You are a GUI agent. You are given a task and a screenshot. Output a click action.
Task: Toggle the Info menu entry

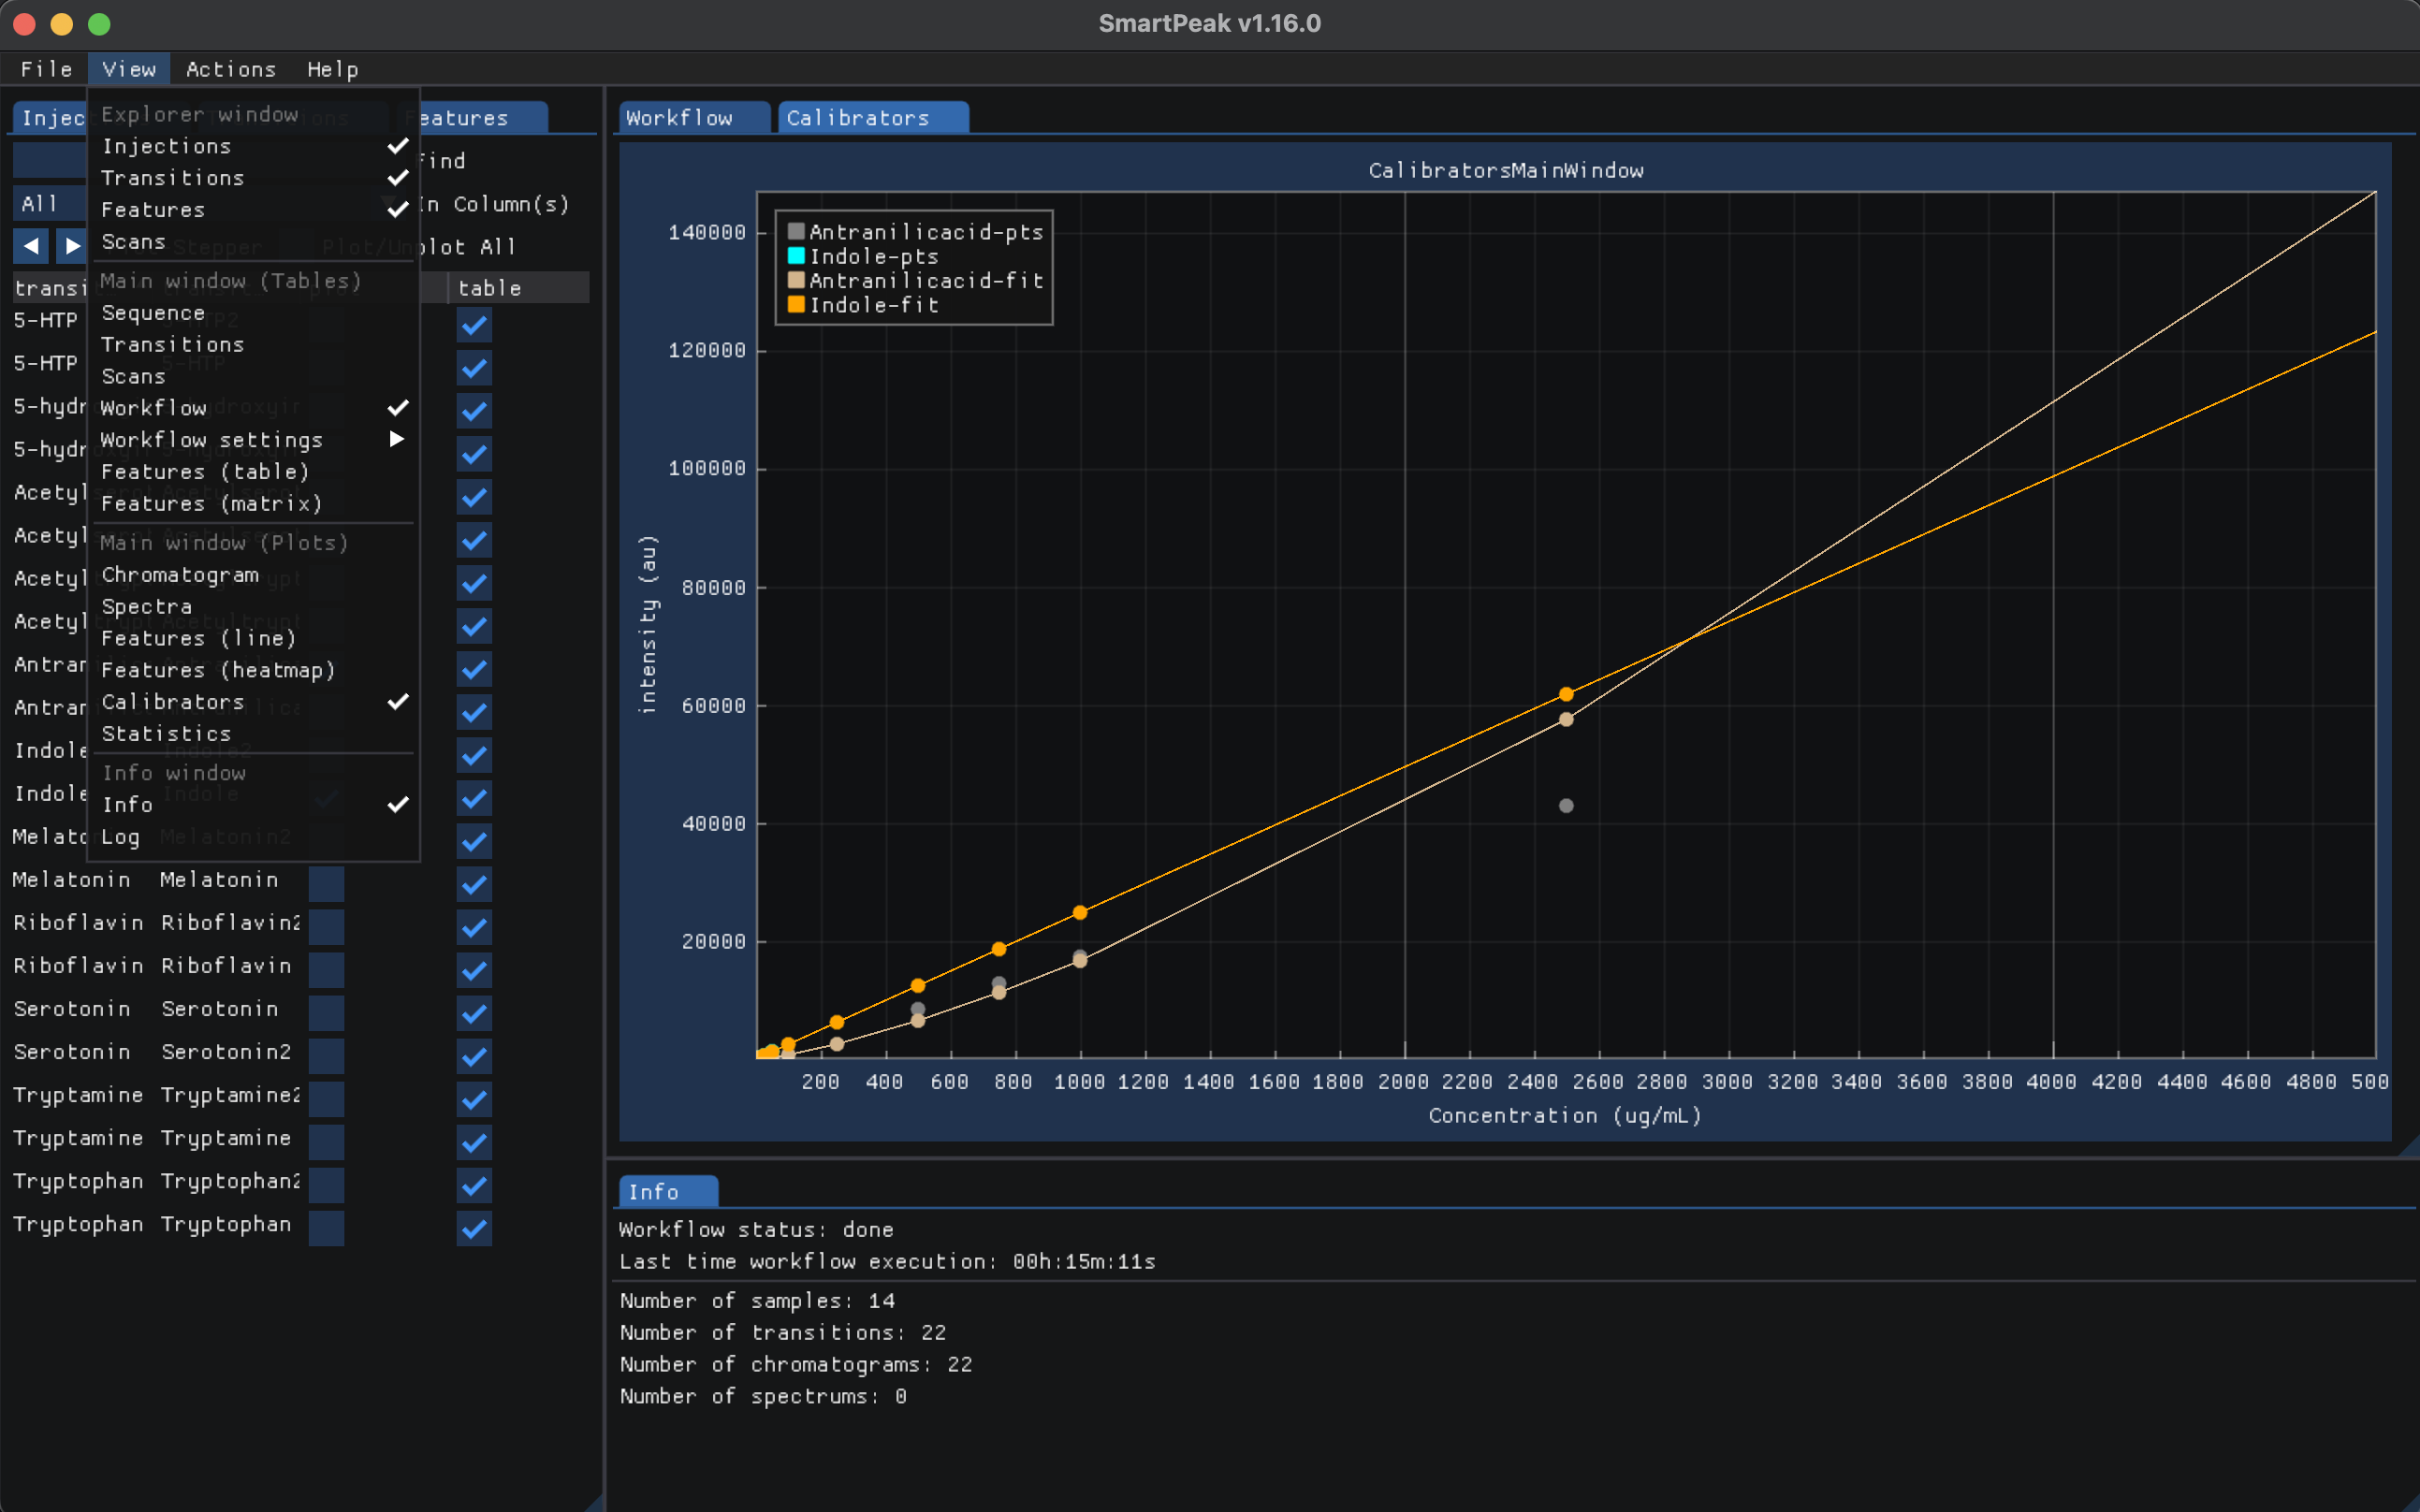pos(252,805)
